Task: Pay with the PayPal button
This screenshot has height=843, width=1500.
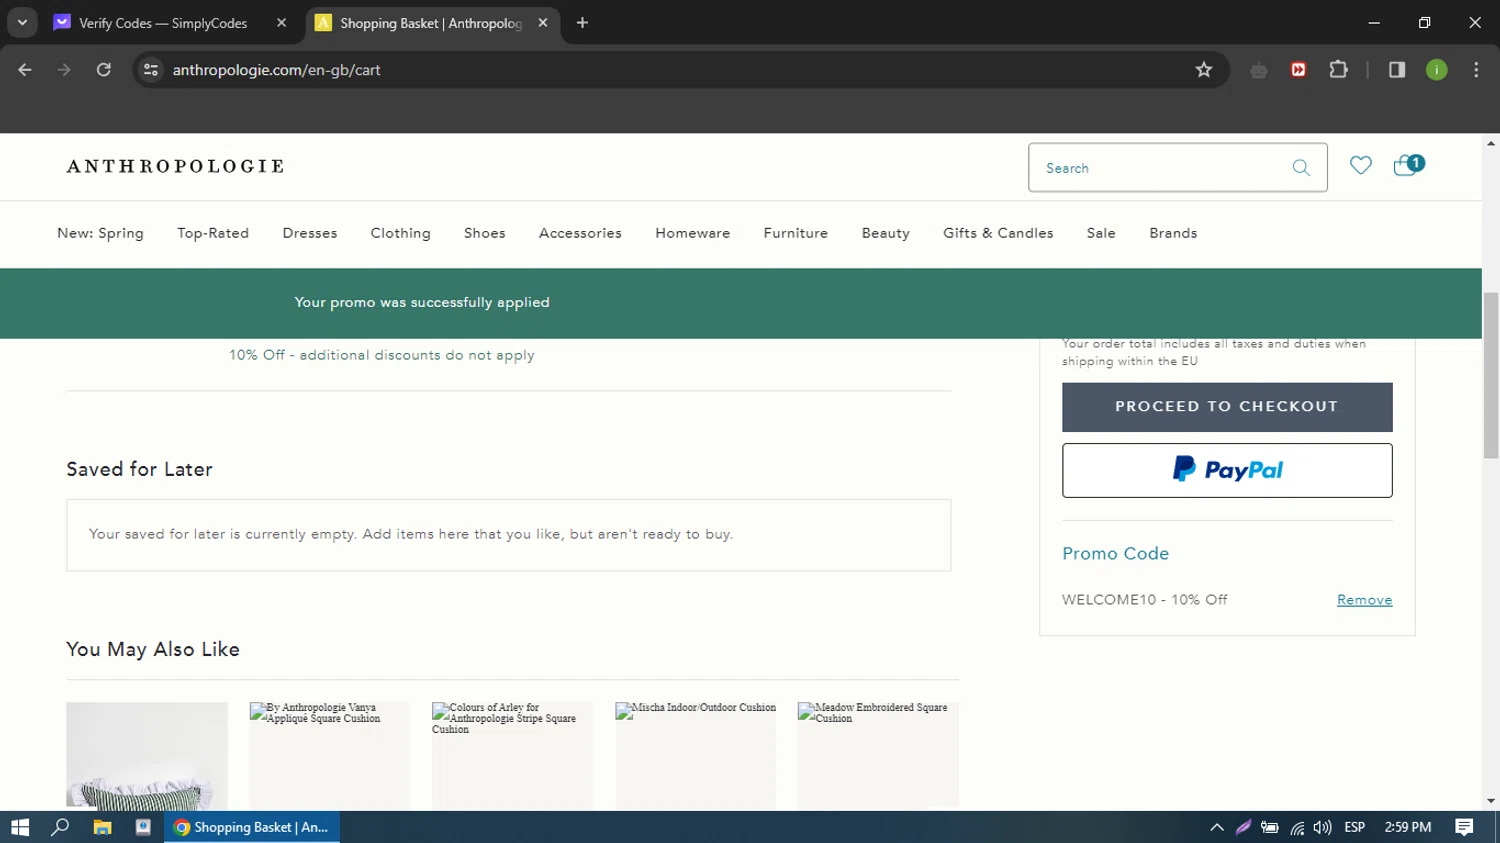Action: click(1227, 470)
